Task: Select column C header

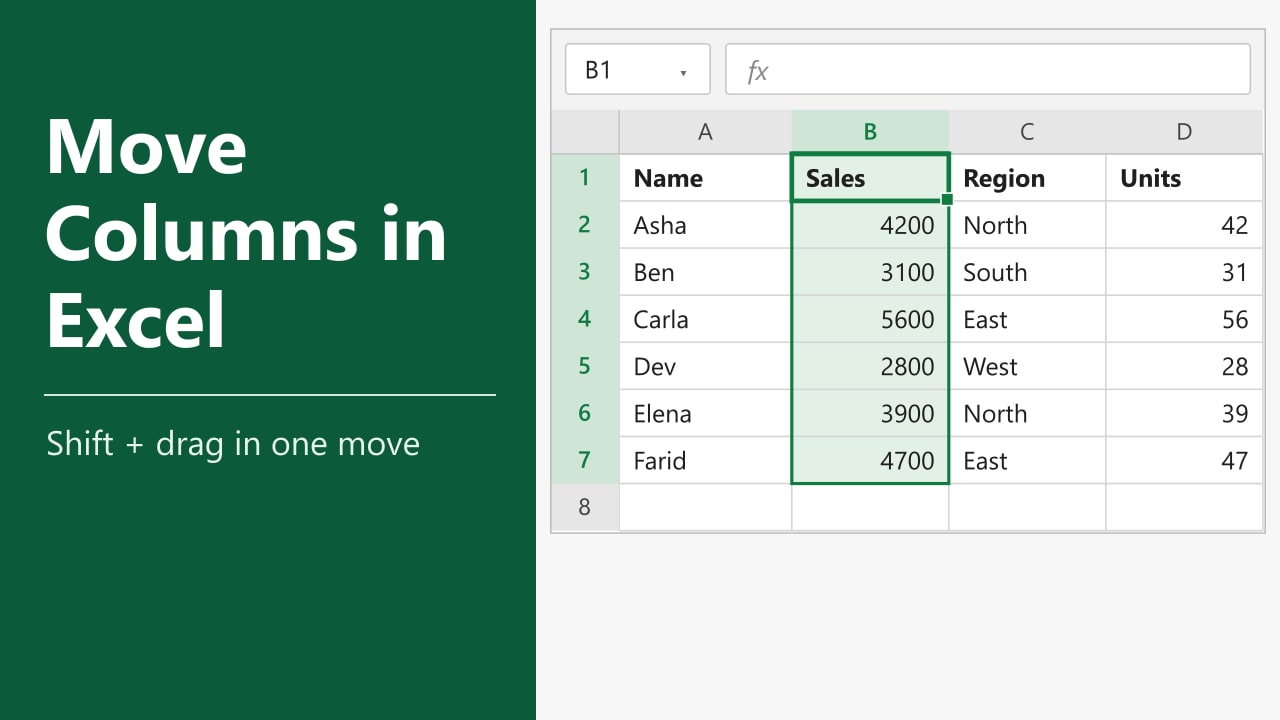Action: tap(1027, 132)
